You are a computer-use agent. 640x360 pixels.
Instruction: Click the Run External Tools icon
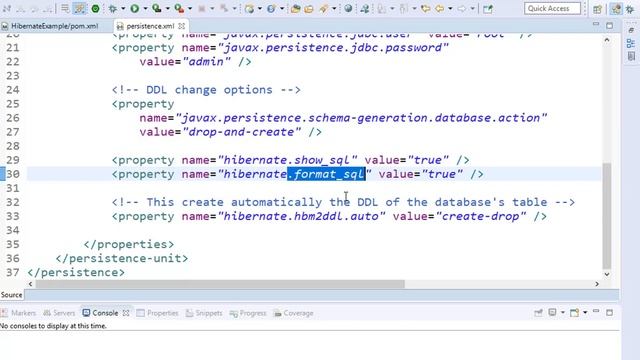pyautogui.click(x=179, y=8)
